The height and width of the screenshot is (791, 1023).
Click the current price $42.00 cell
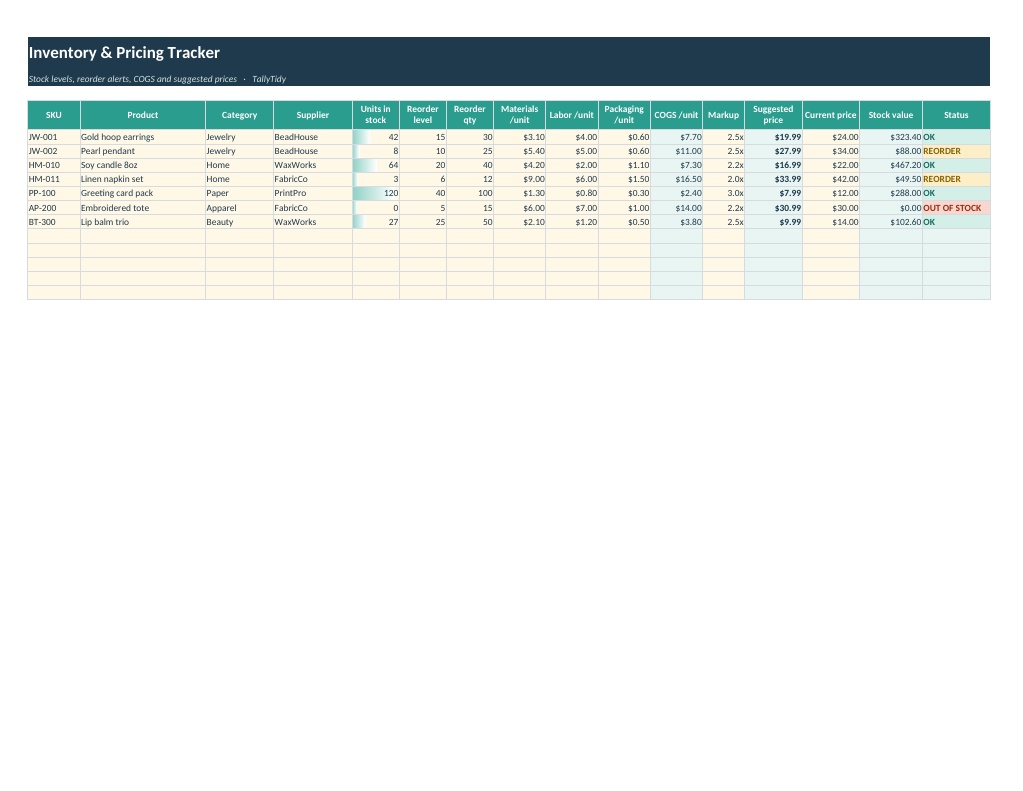(x=831, y=179)
